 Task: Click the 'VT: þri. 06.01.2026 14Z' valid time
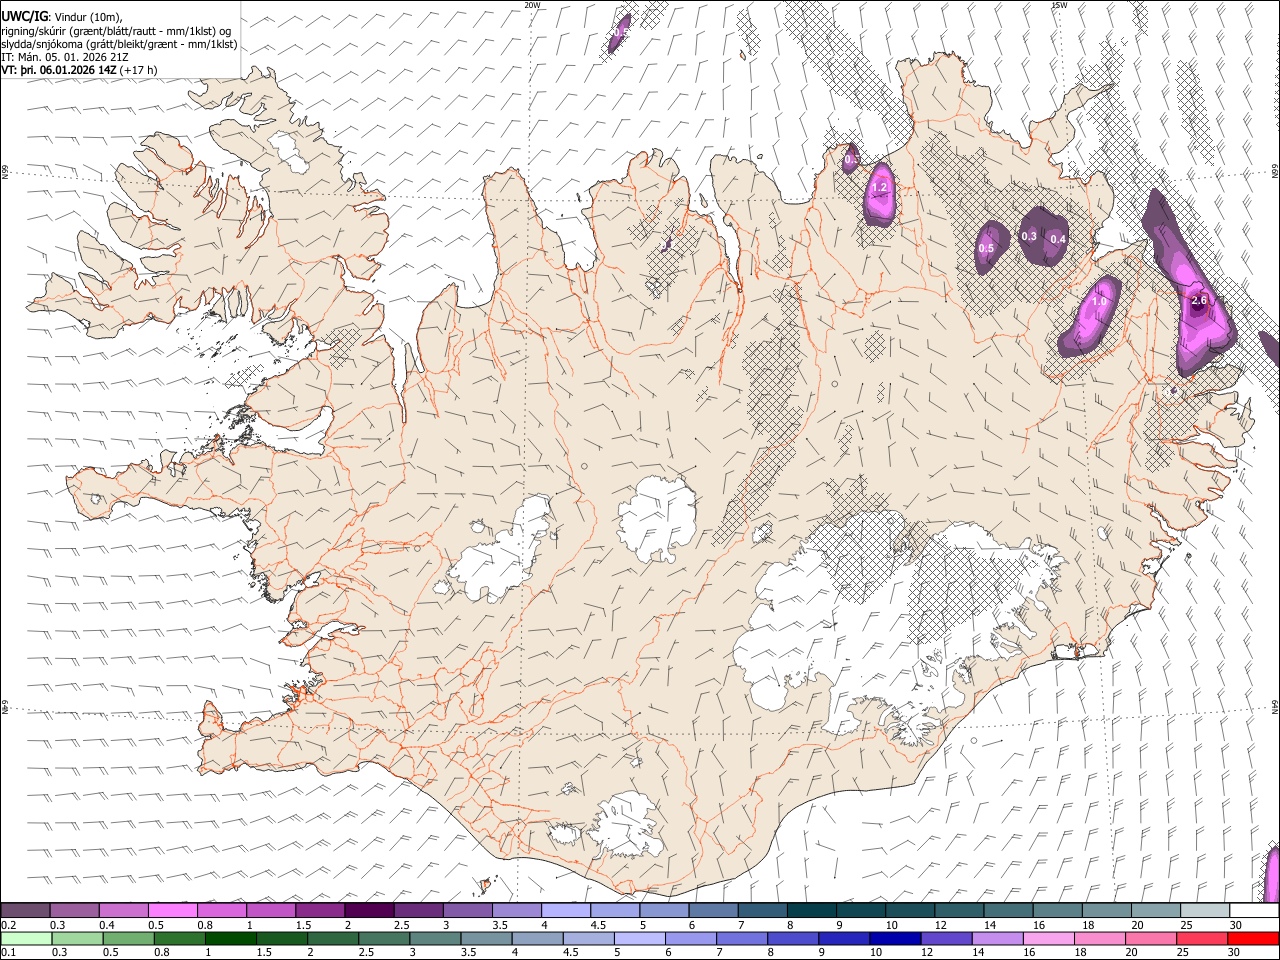pyautogui.click(x=59, y=71)
